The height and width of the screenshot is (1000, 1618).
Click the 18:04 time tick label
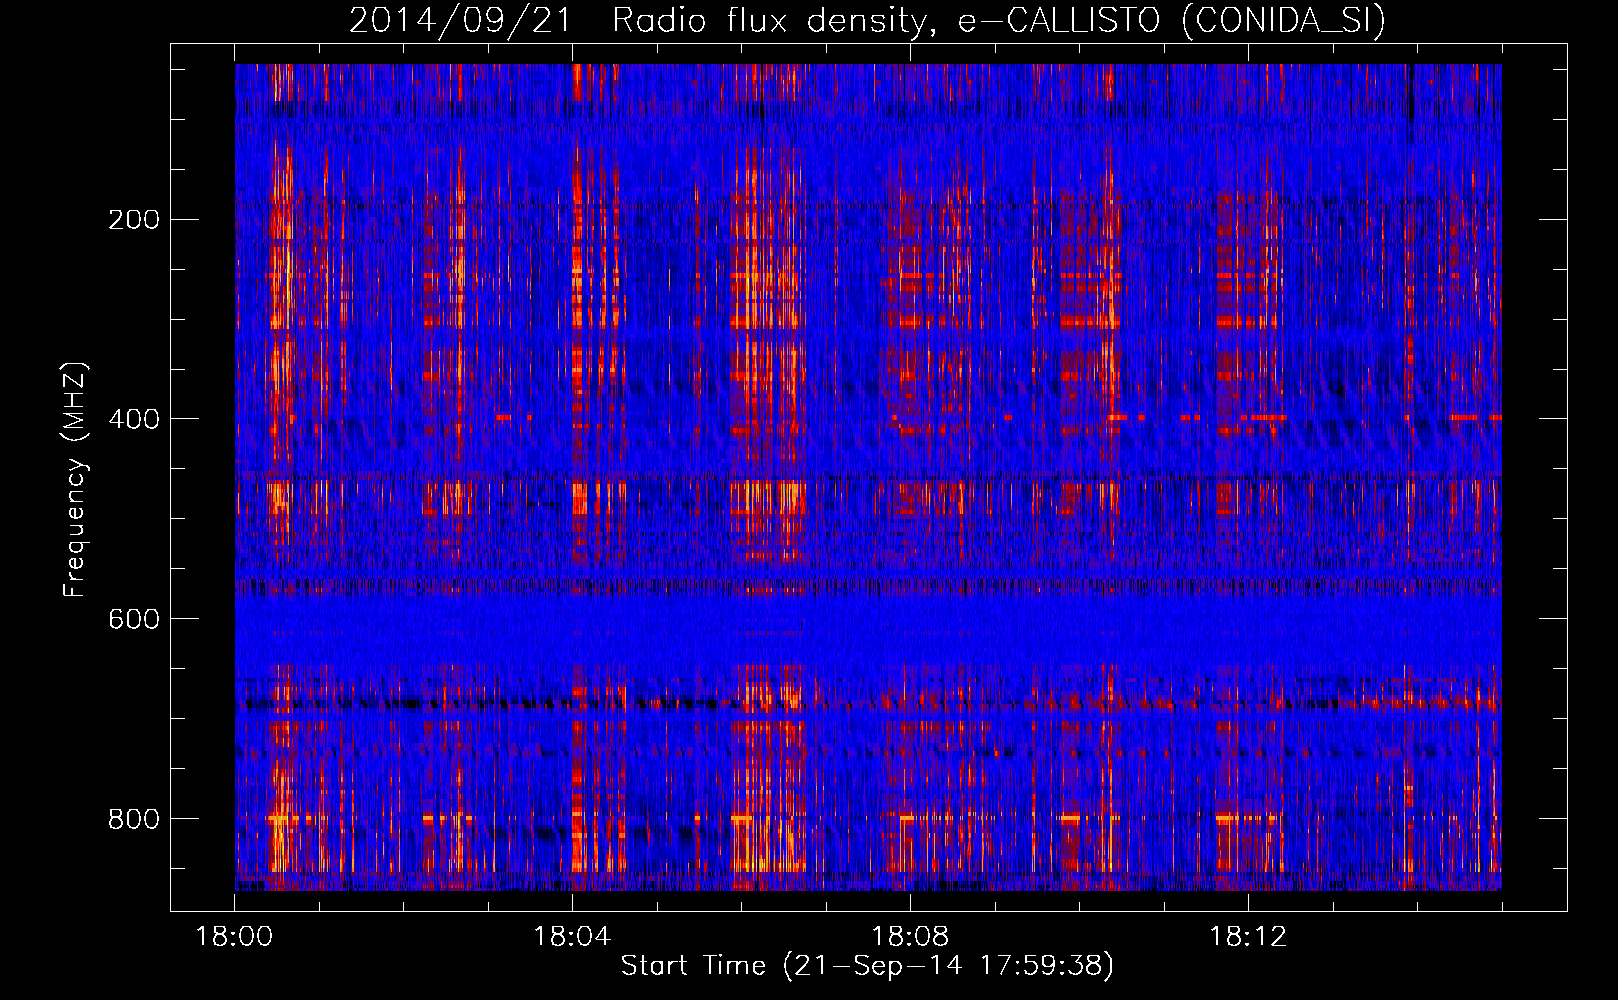coord(572,937)
